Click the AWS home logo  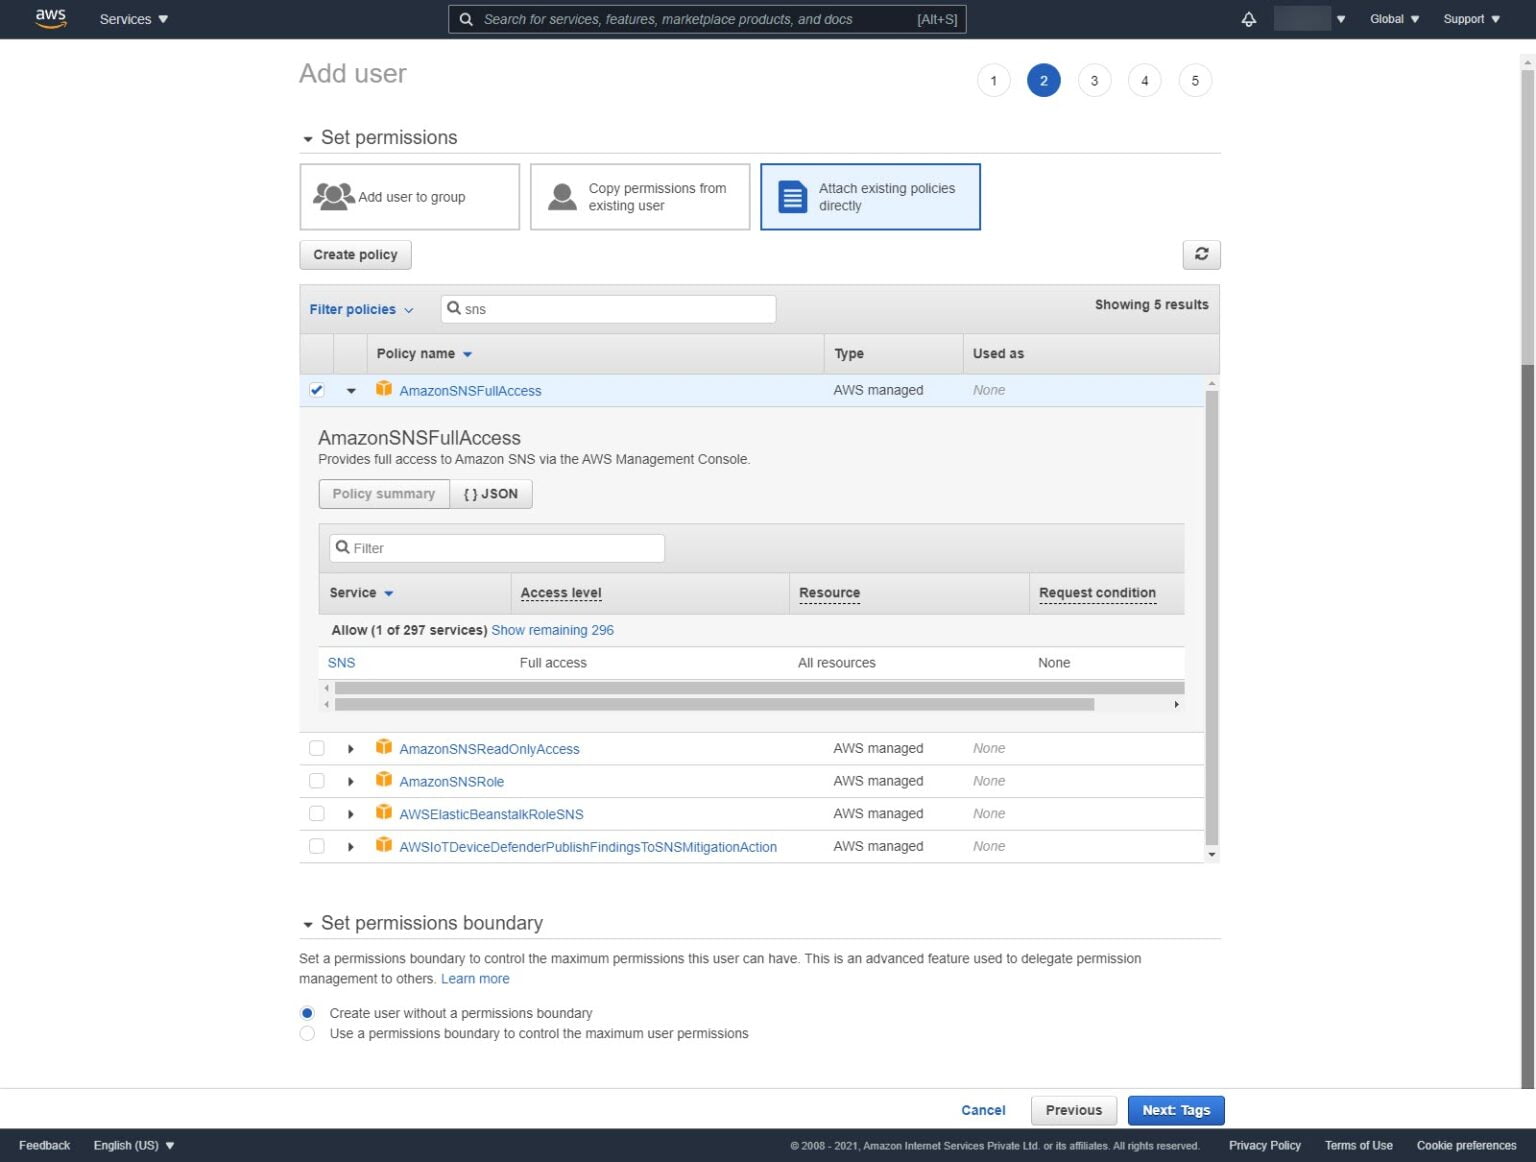(50, 18)
